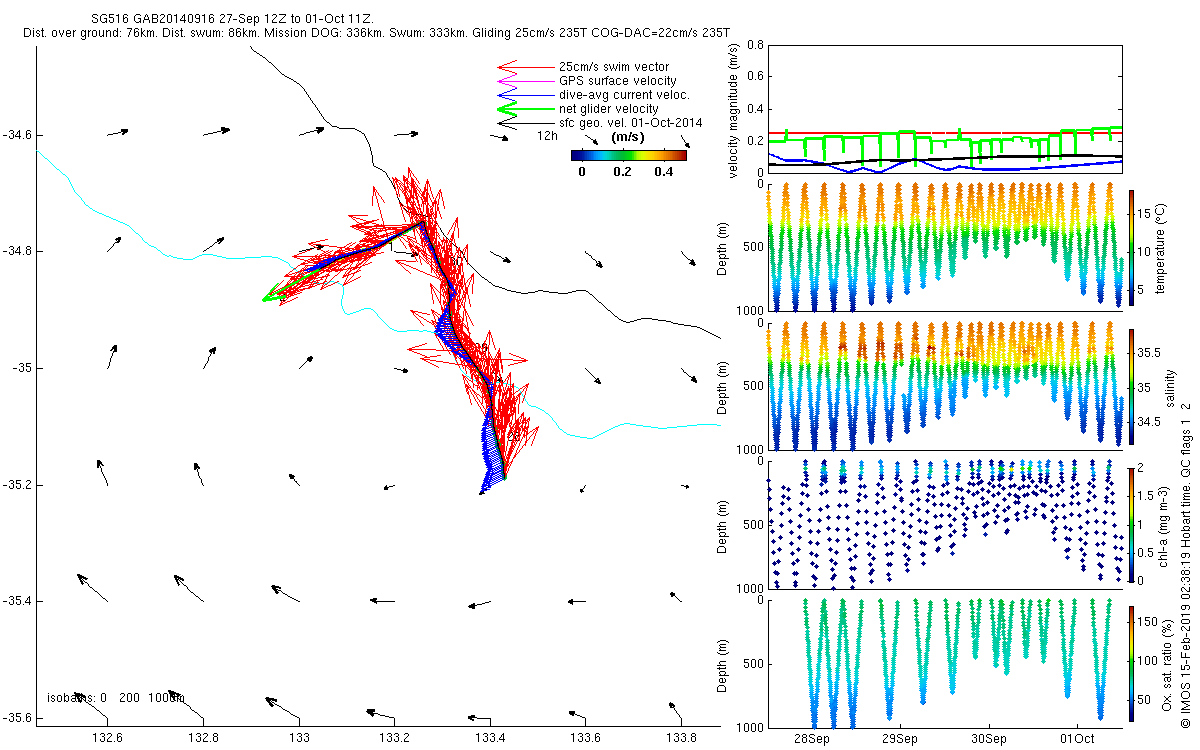Click the '0.8' tick on the velocity magnitude axis
1200x750 pixels.
tap(754, 46)
